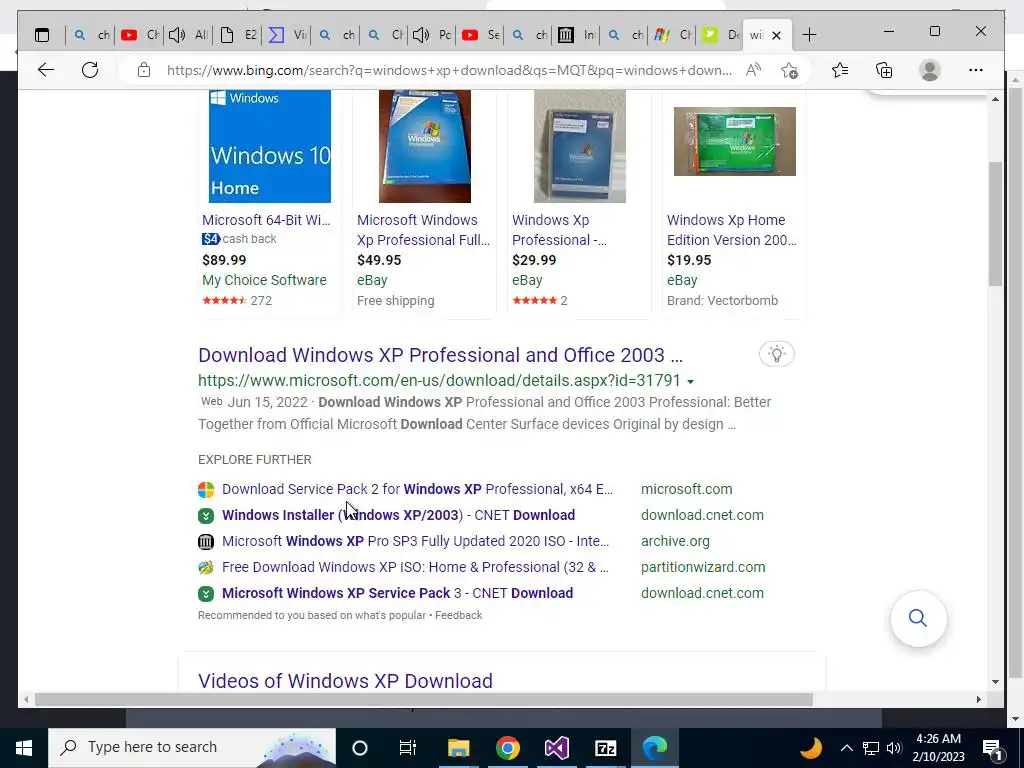
Task: Launch Visual Studio from taskbar
Action: [x=556, y=747]
